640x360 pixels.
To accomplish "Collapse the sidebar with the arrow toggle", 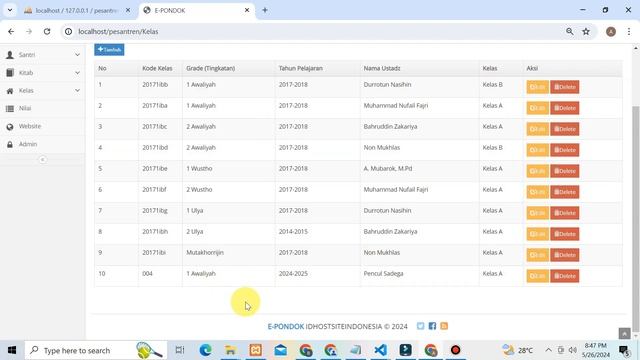I will pos(42,160).
